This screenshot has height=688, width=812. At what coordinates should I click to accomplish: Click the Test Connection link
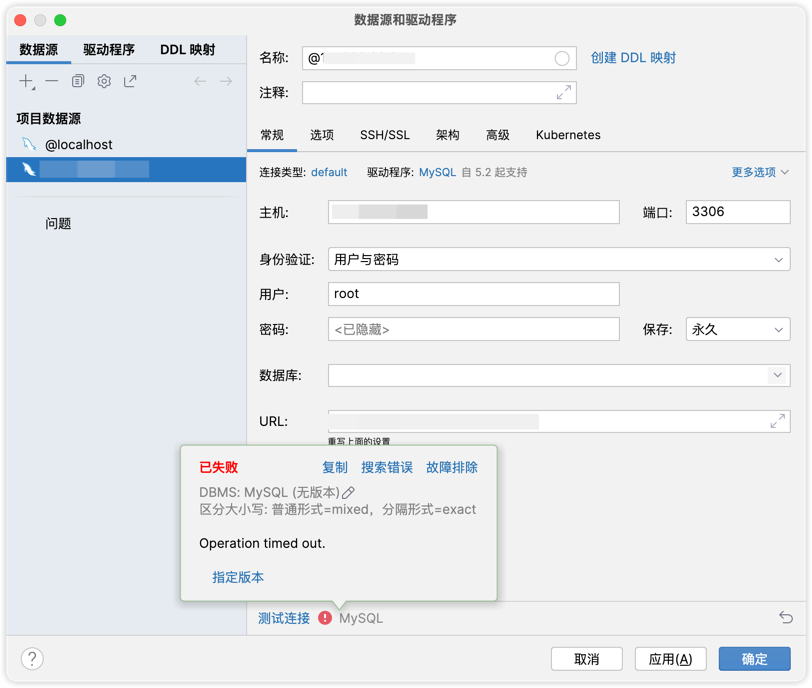click(284, 618)
